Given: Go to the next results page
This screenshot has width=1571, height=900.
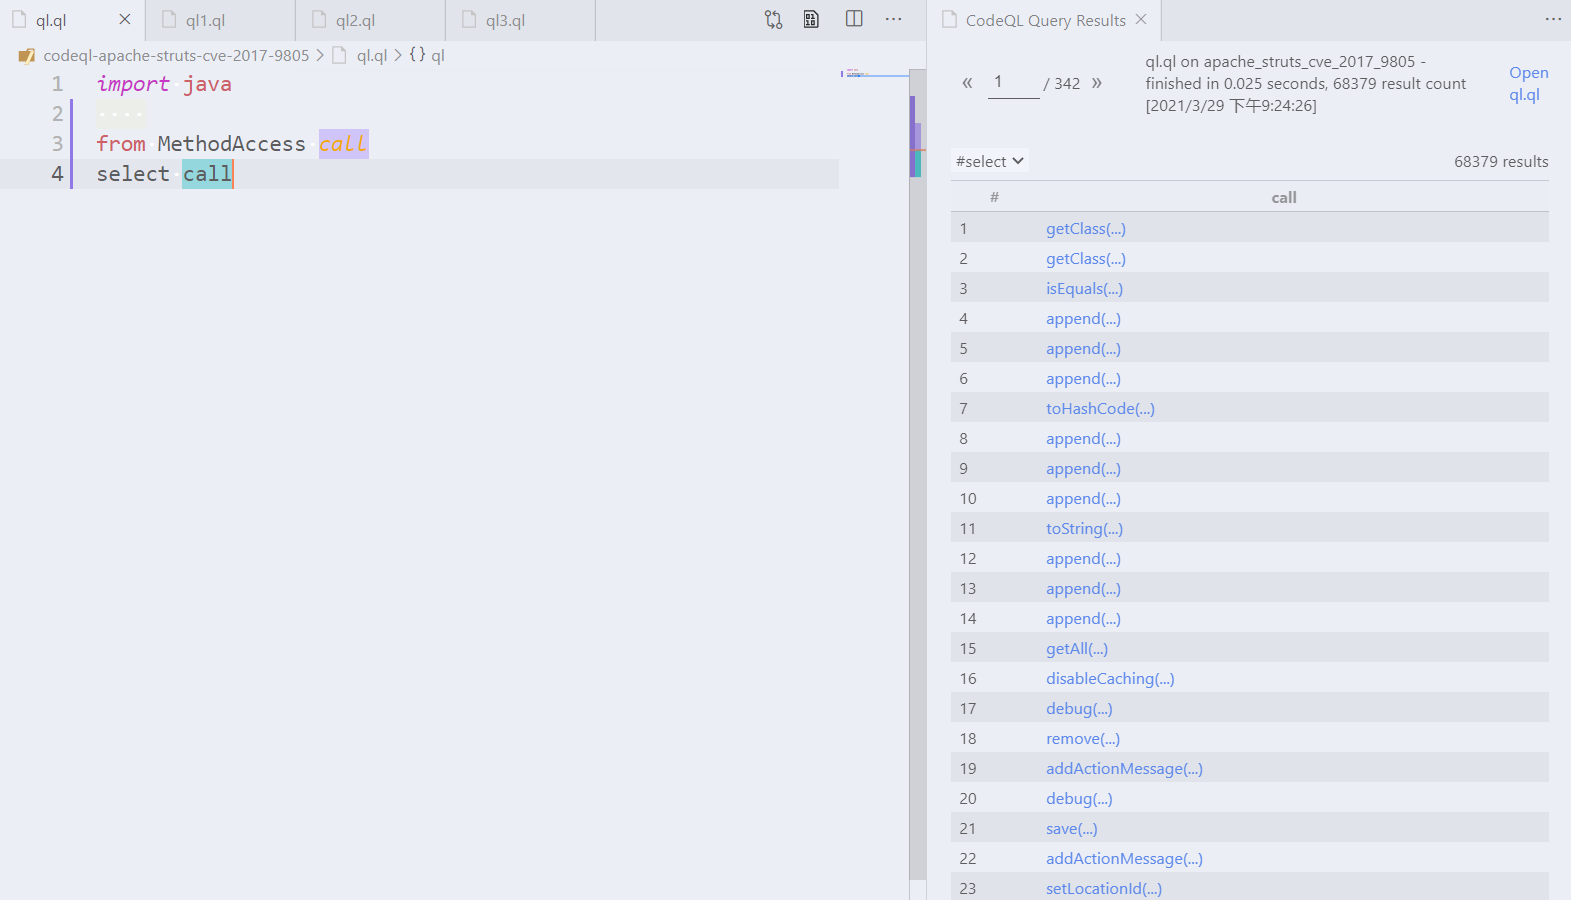Looking at the screenshot, I should [1097, 83].
